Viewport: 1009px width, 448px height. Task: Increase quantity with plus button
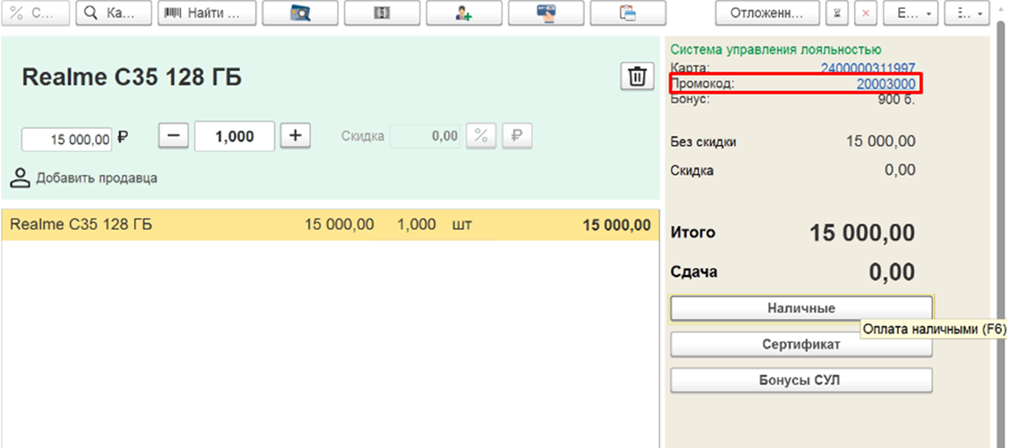point(295,136)
